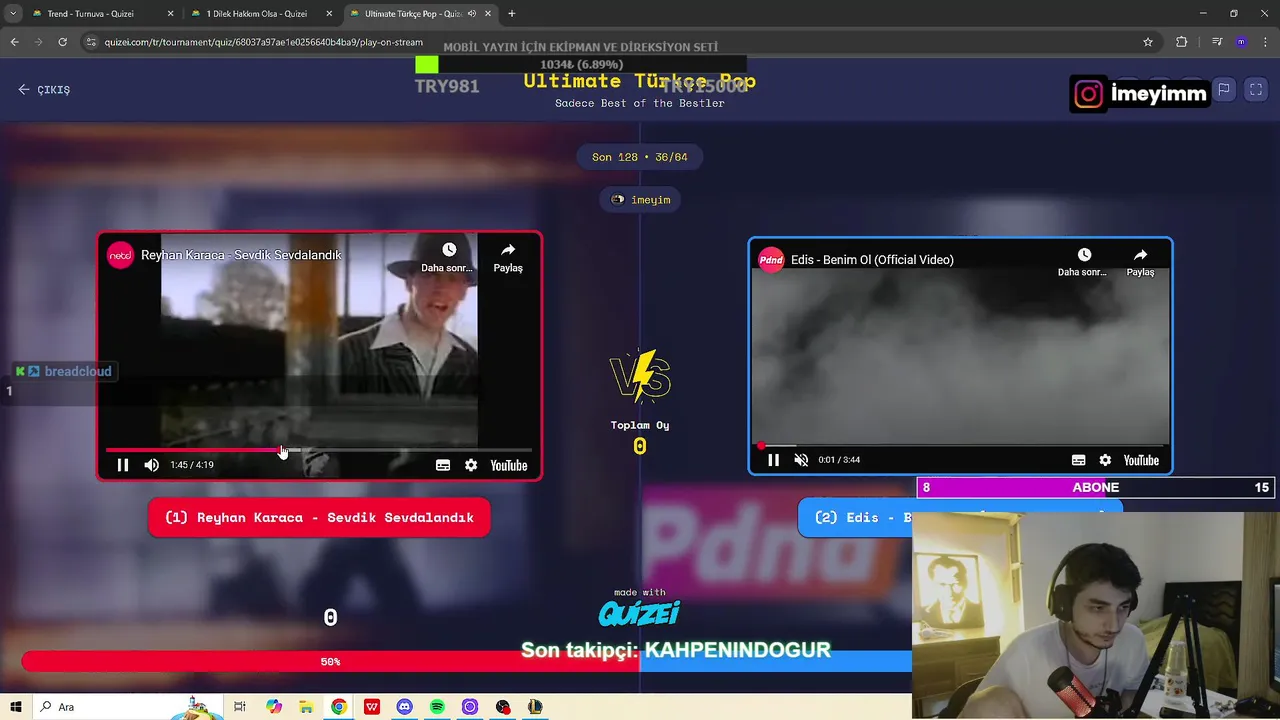Open settings gear on the Reyhan Karaca video

tap(471, 465)
